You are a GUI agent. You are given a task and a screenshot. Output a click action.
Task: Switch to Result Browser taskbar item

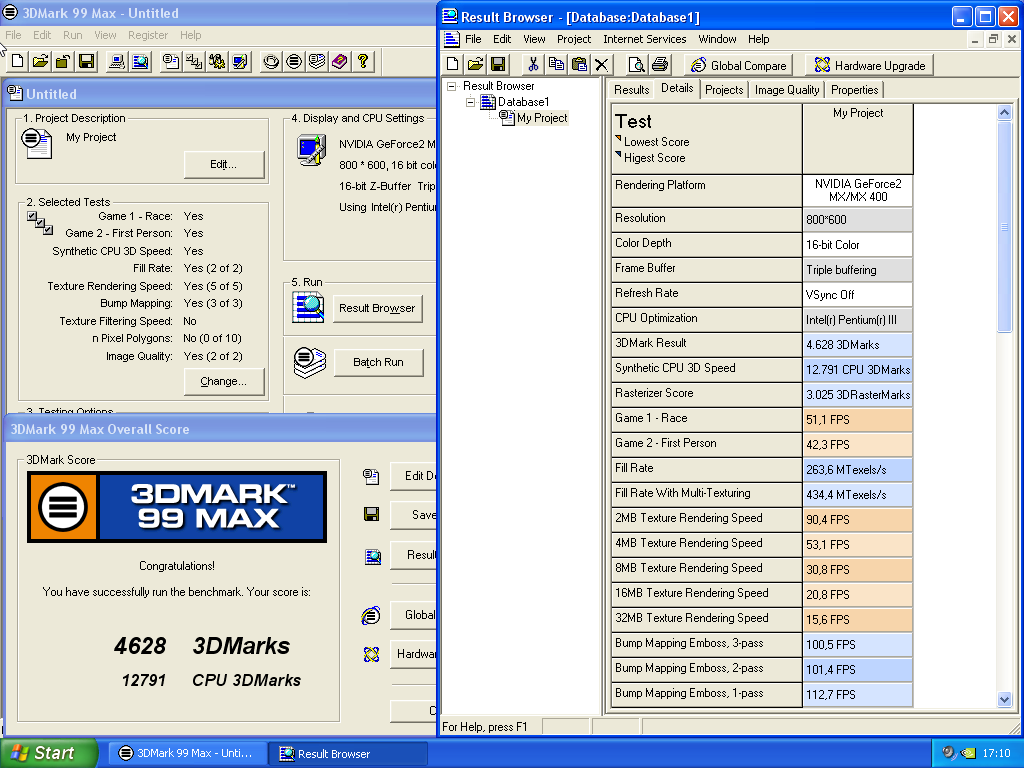pos(348,753)
